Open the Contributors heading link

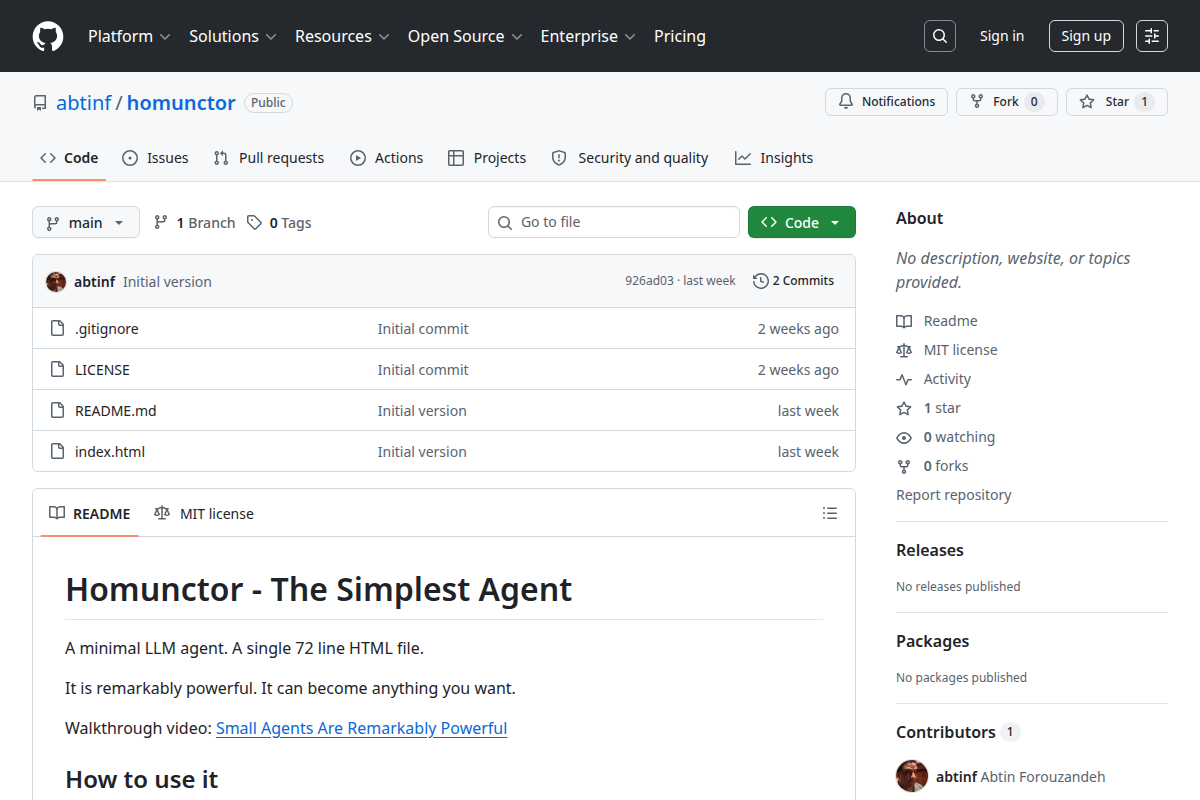[958, 732]
